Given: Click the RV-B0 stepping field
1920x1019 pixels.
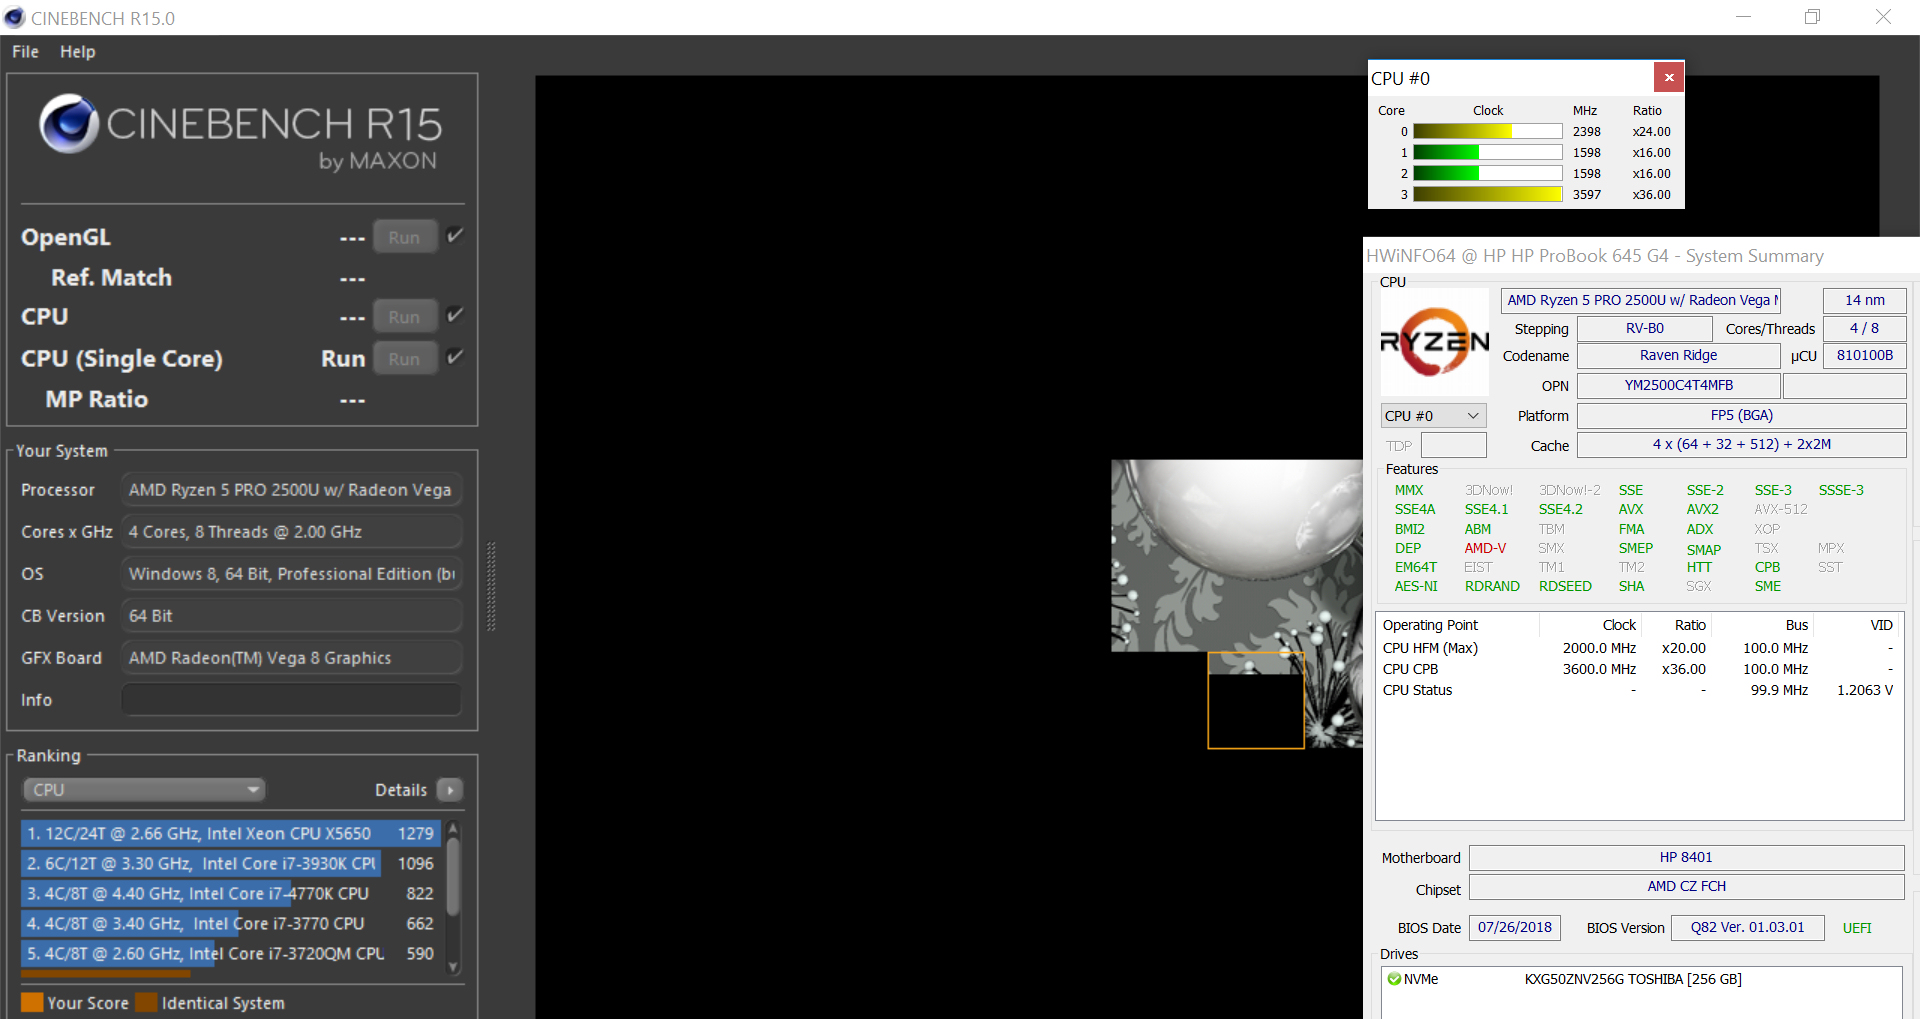Looking at the screenshot, I should click(1644, 328).
